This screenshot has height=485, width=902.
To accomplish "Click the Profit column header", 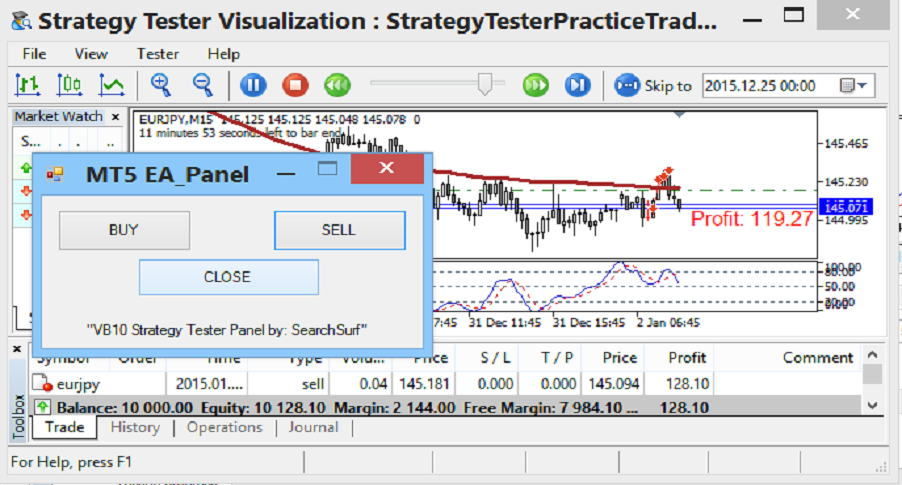I will click(x=687, y=358).
